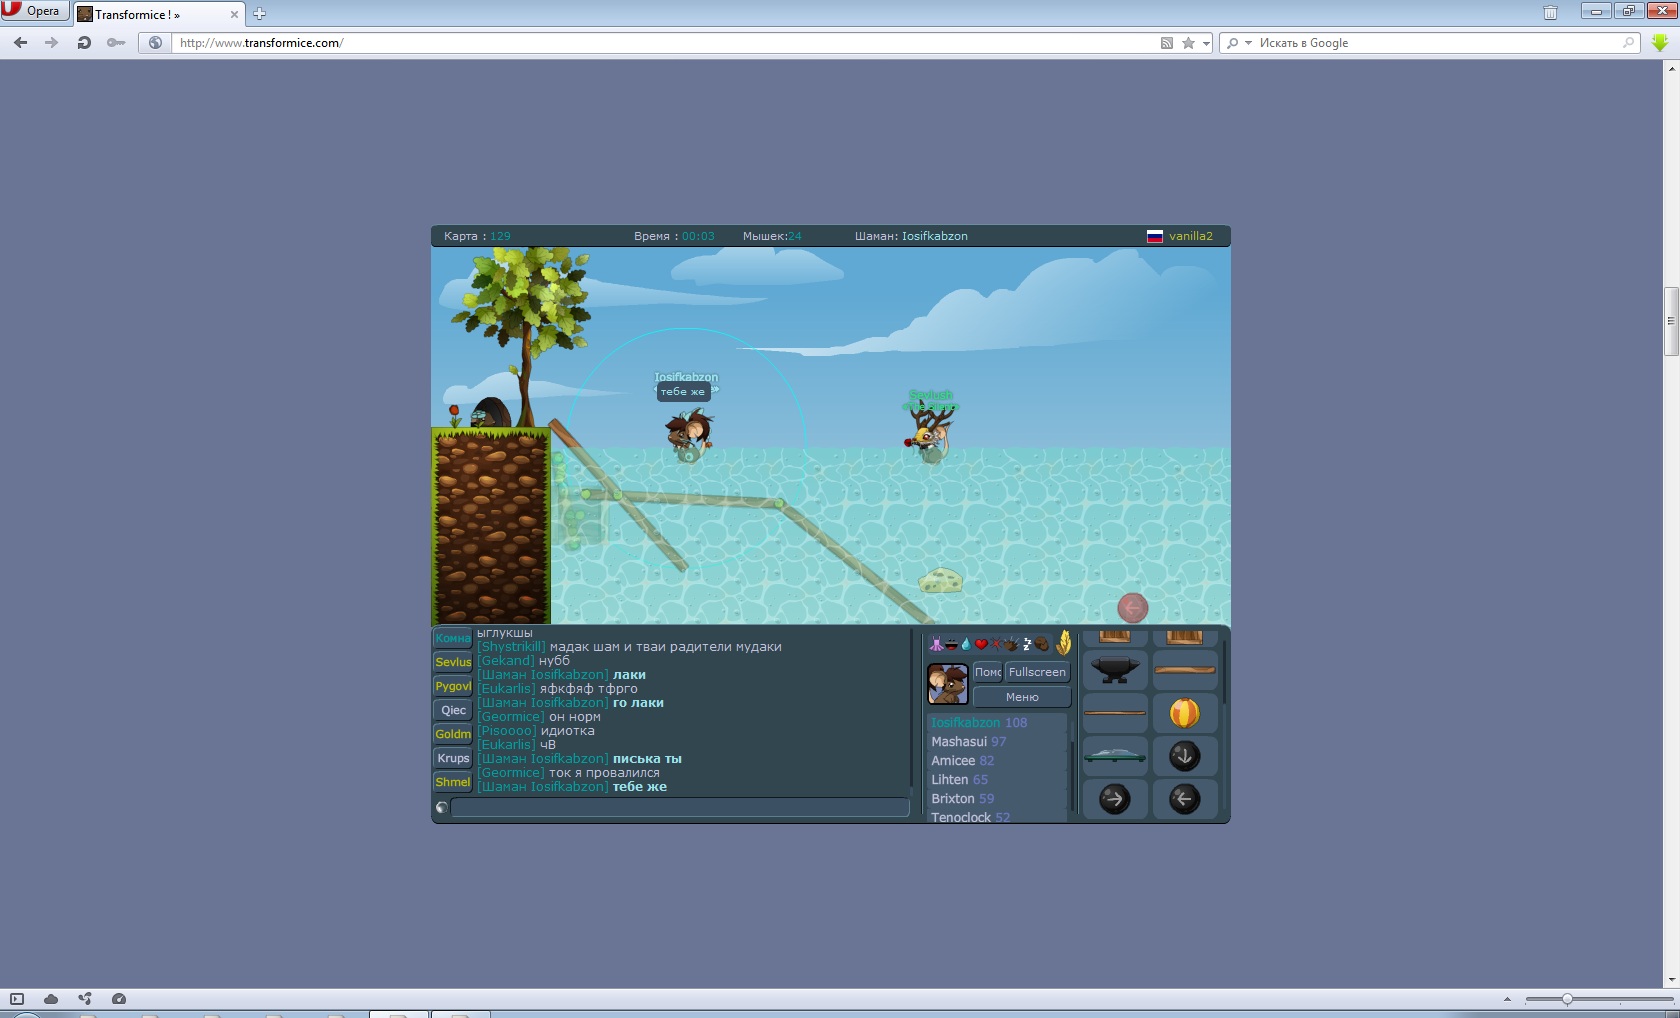Screen dimensions: 1680x1018
Task: Click the green download arrow icon
Action: pos(1660,43)
